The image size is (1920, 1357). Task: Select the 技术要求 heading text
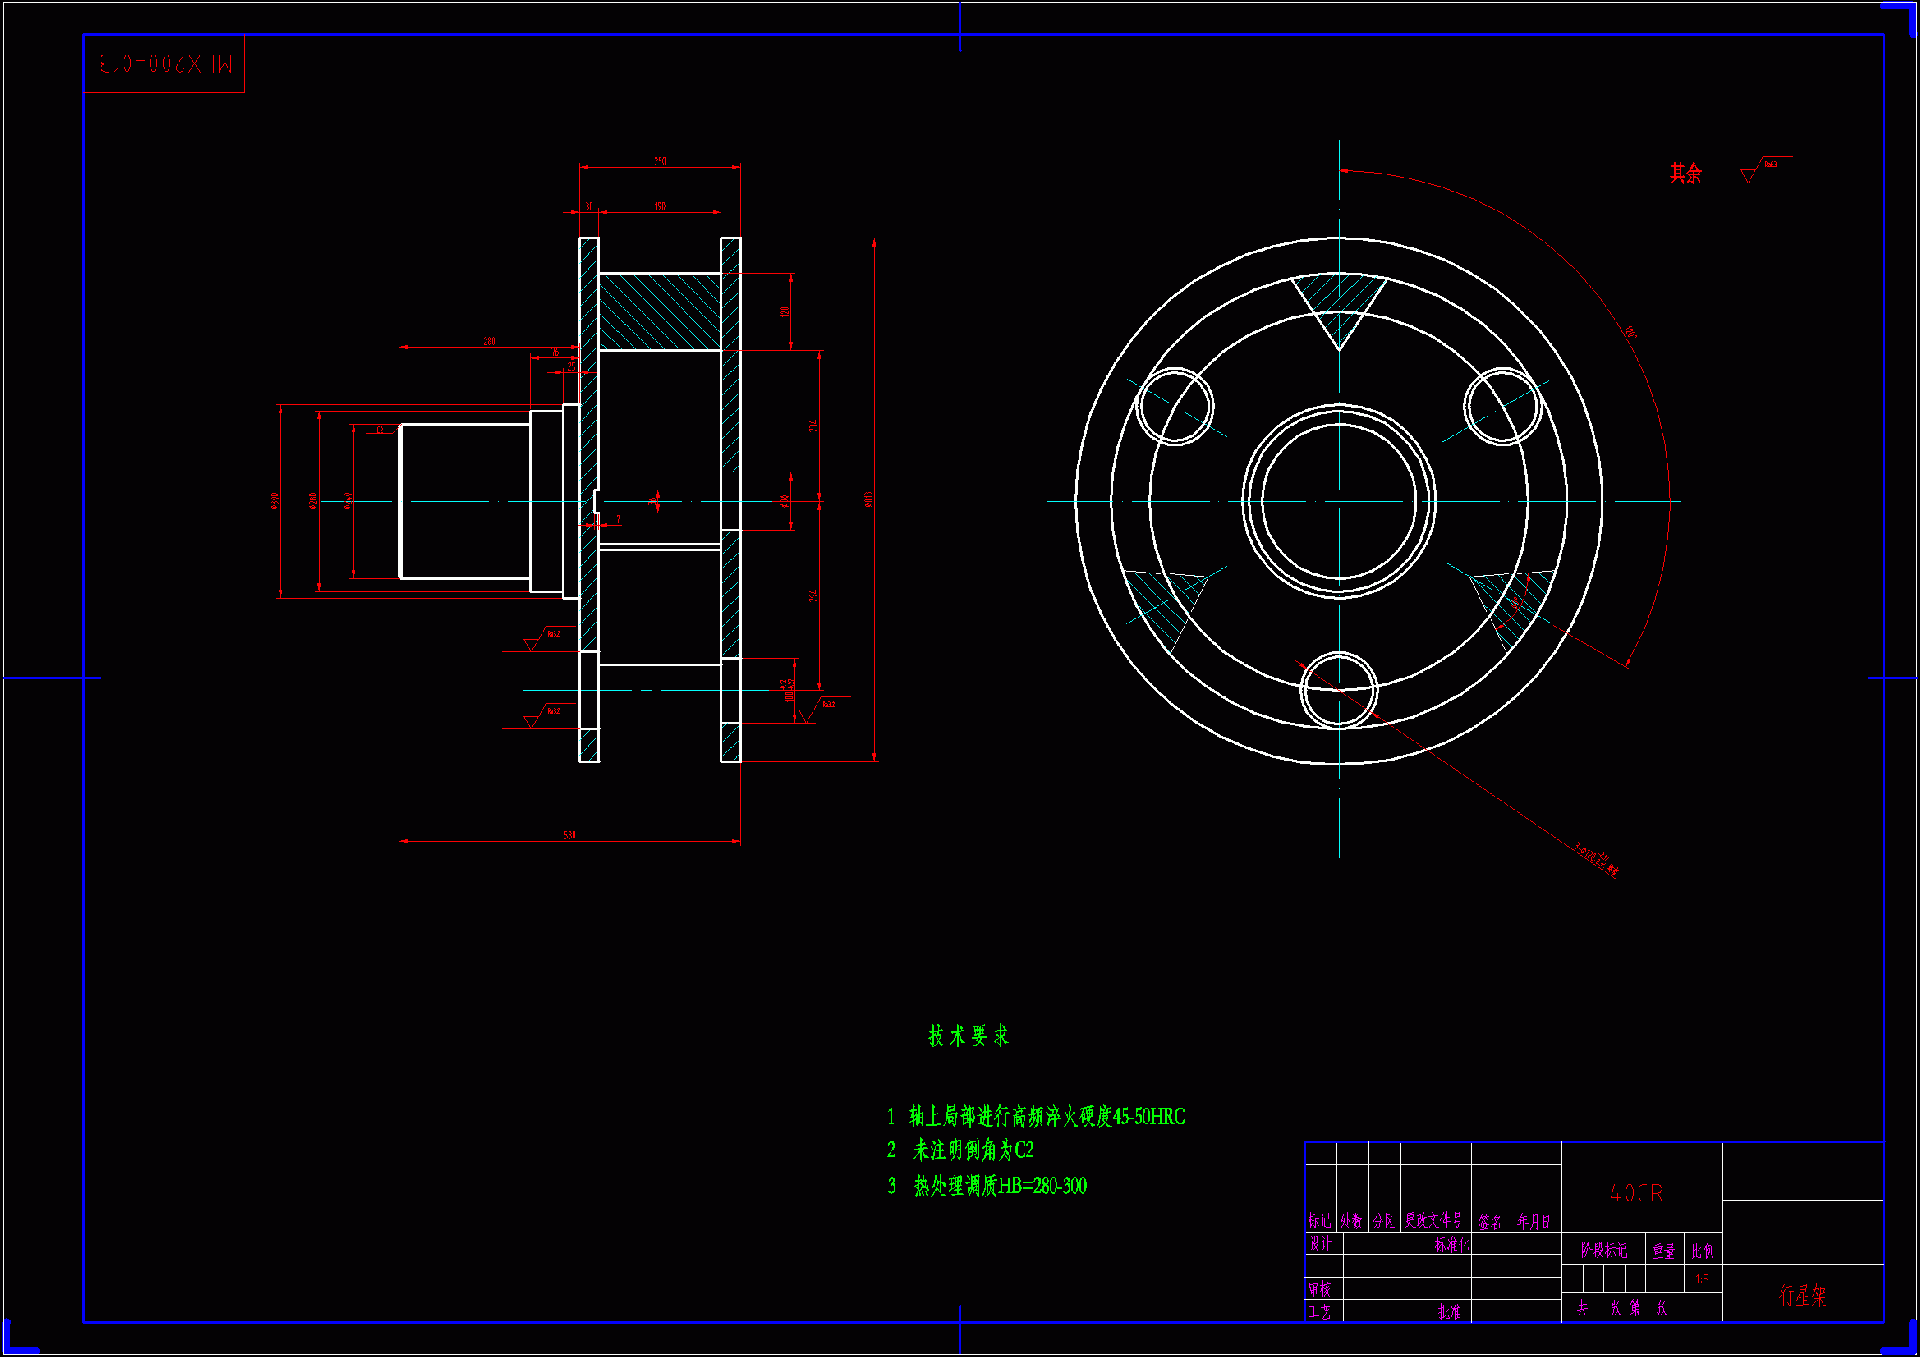coord(968,1036)
